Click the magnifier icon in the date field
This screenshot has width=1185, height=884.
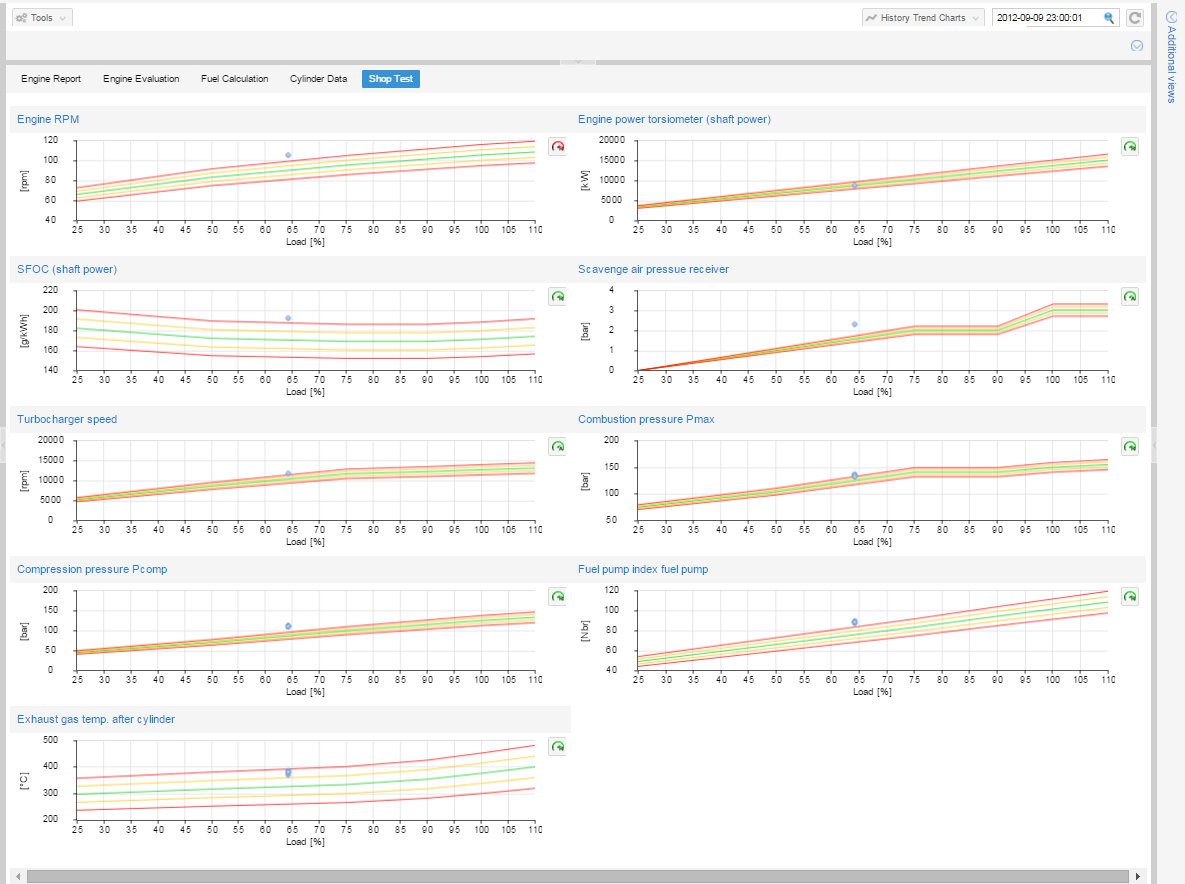[x=1109, y=18]
